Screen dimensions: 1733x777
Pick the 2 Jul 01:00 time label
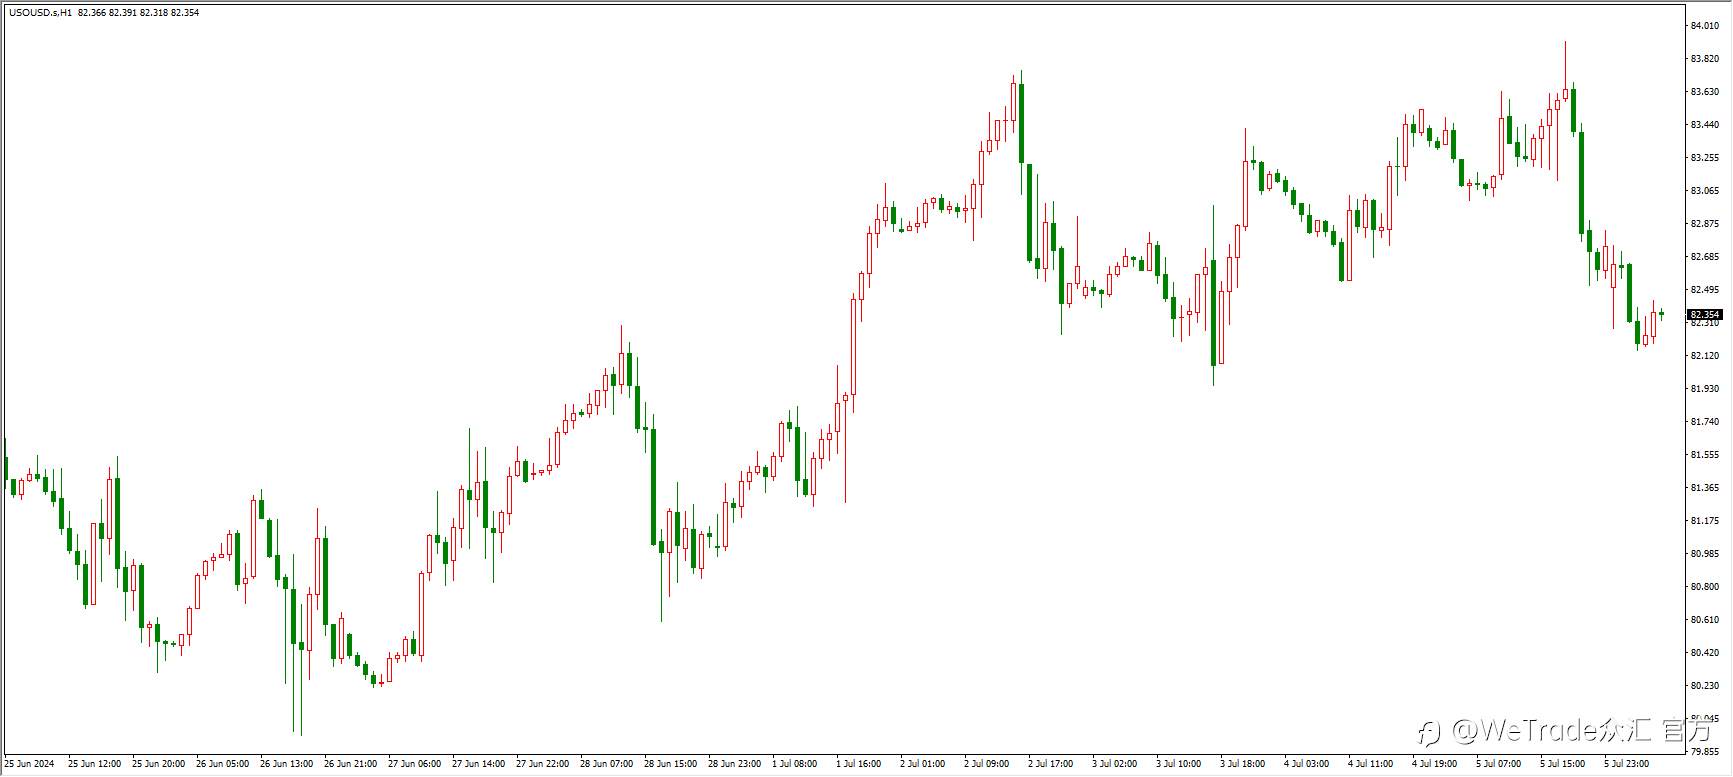point(923,764)
